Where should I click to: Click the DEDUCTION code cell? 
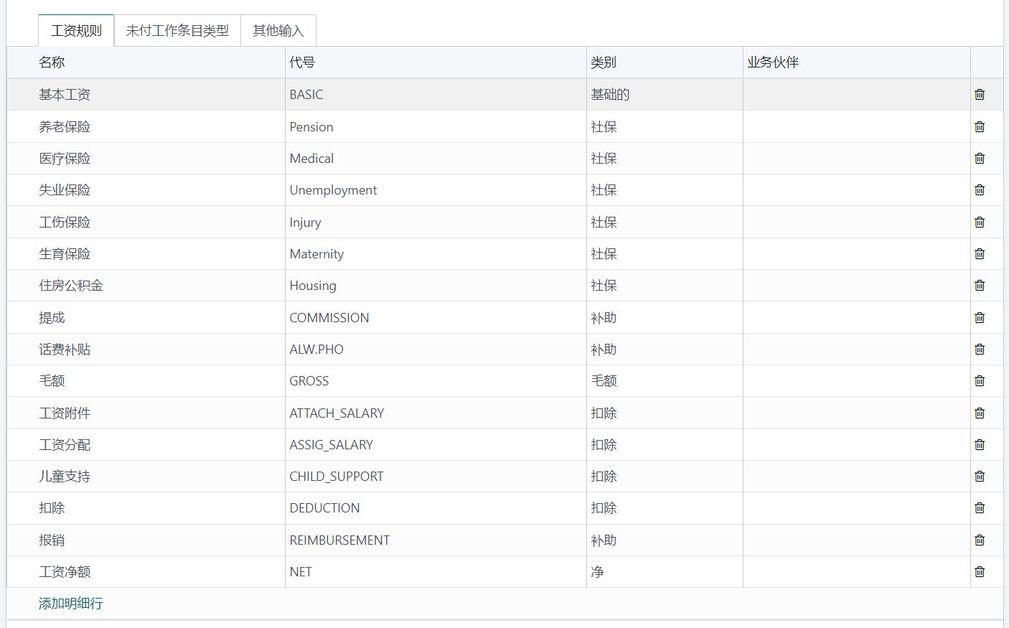[x=325, y=508]
